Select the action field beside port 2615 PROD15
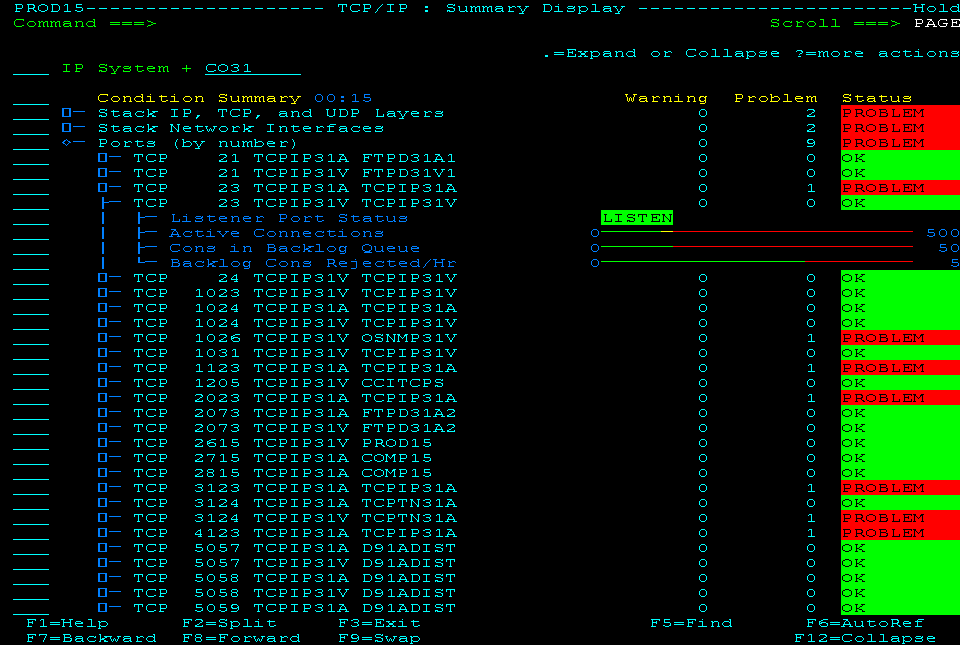The image size is (960, 645). [30, 442]
